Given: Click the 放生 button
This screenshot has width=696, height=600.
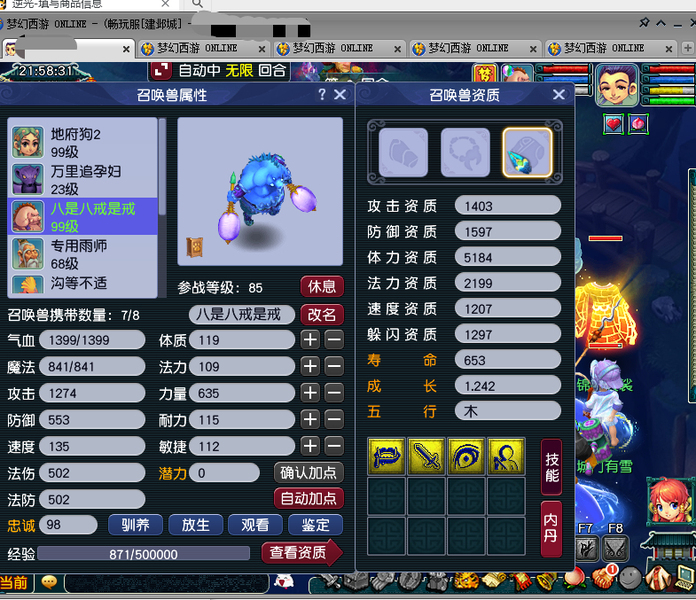Looking at the screenshot, I should click(x=195, y=525).
